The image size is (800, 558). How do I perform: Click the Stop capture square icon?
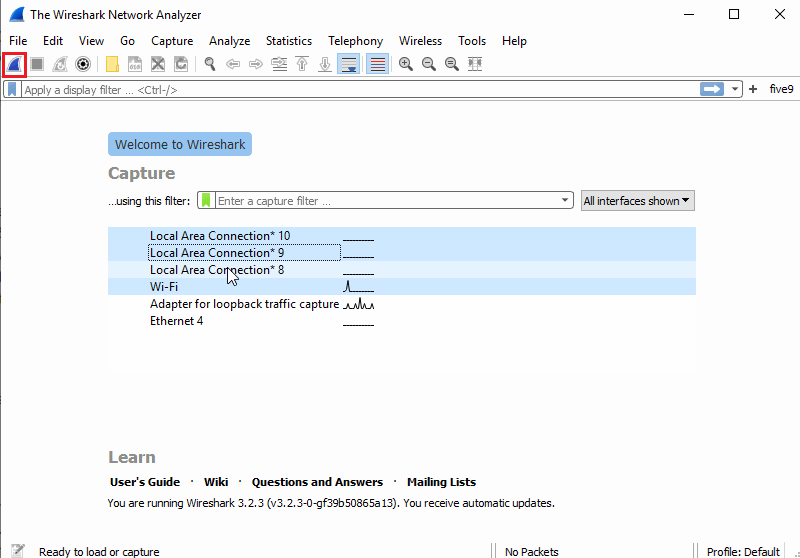point(37,64)
